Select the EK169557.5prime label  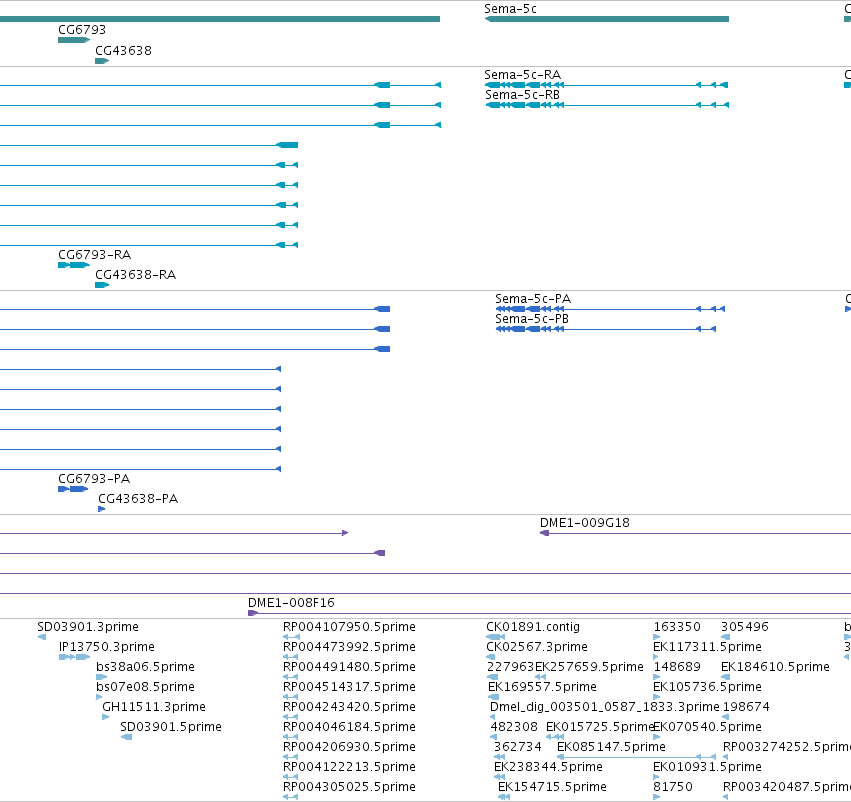(x=542, y=686)
